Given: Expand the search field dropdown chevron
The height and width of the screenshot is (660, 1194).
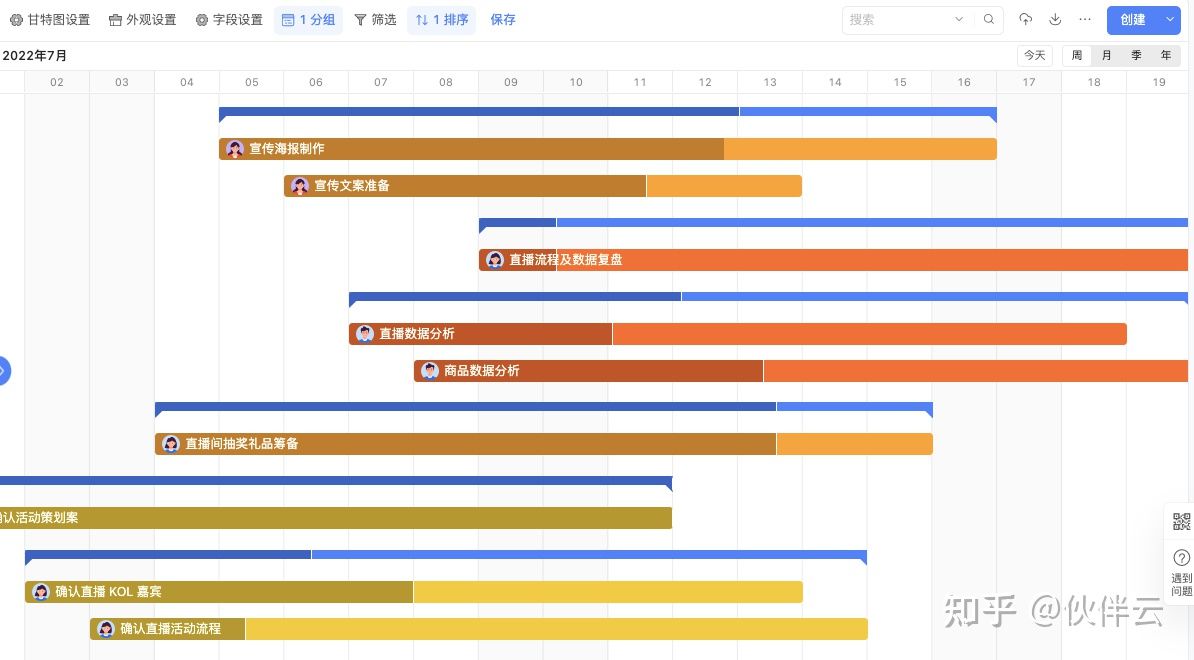Looking at the screenshot, I should click(x=959, y=20).
